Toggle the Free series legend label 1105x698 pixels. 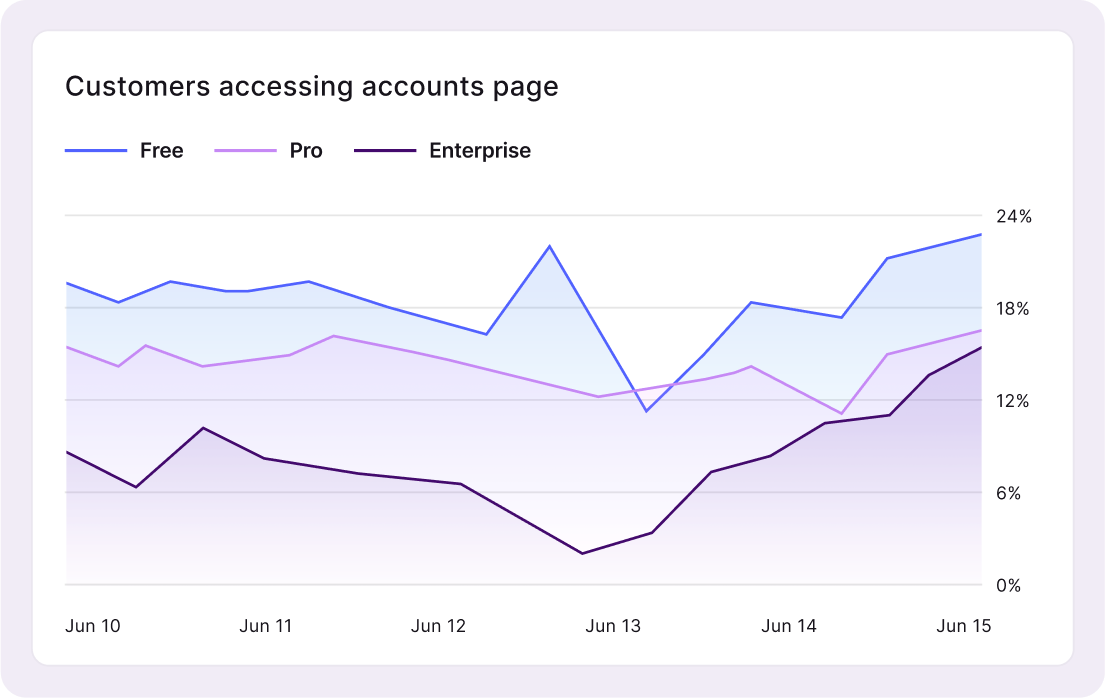point(162,151)
